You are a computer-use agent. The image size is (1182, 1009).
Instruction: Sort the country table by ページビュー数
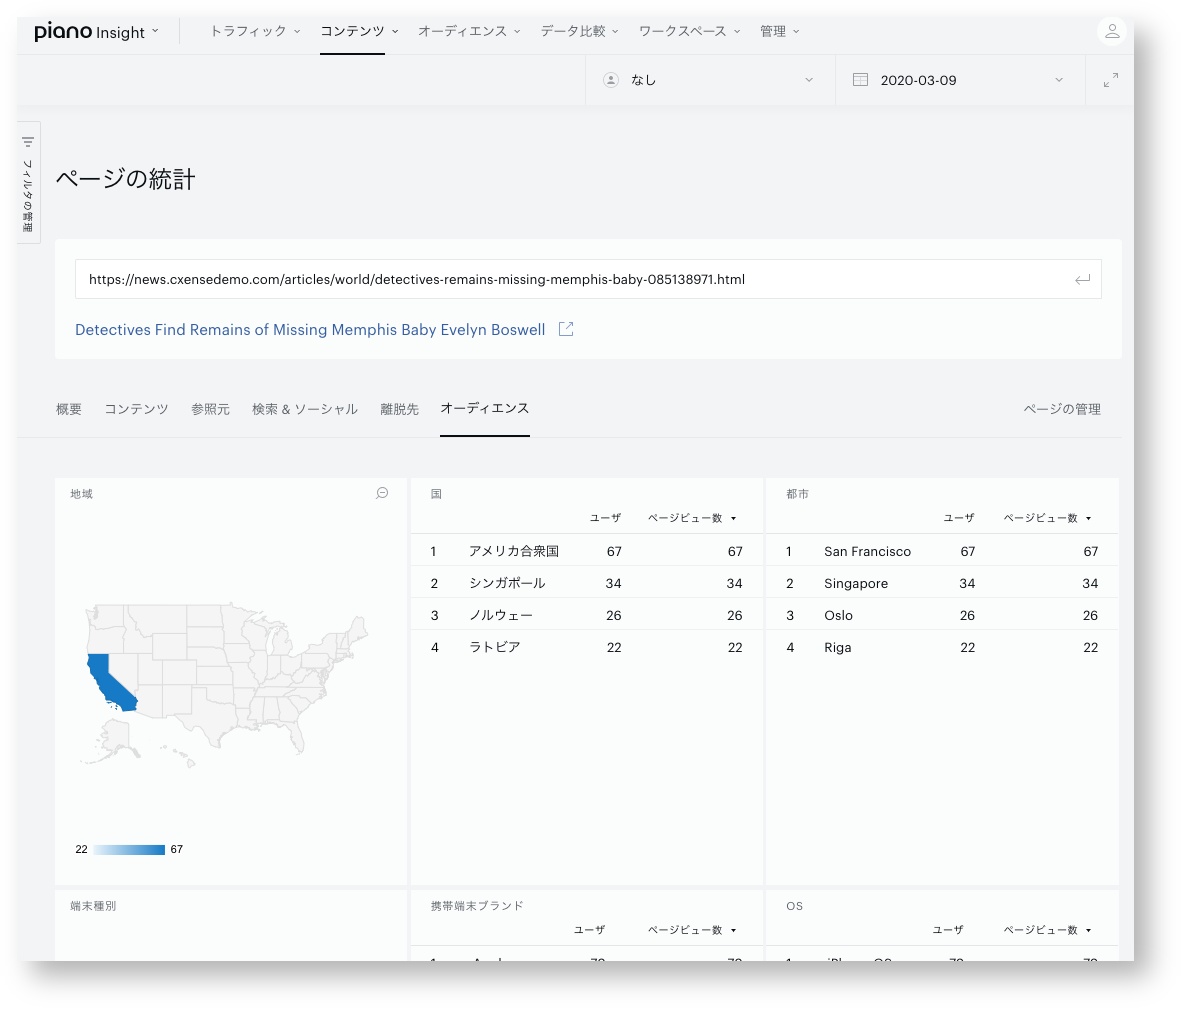(691, 518)
